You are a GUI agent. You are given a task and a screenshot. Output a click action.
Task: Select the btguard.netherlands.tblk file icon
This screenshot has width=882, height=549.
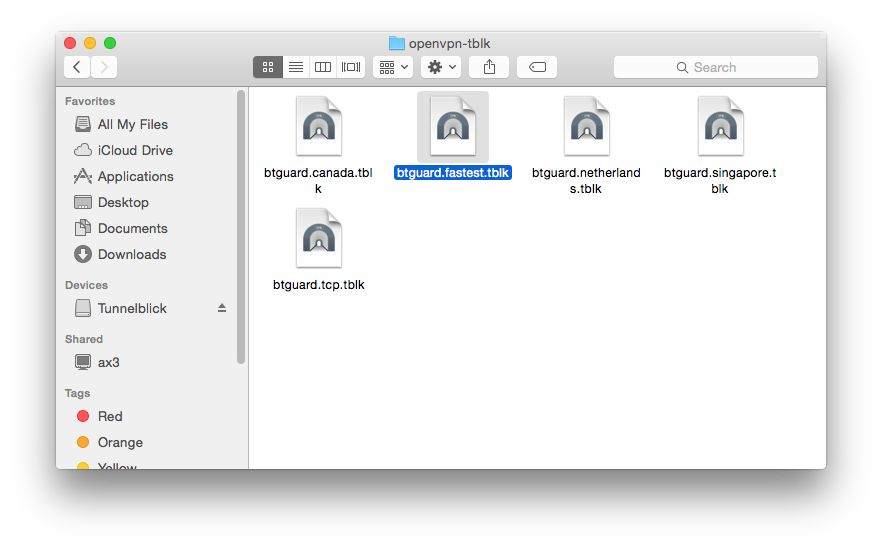point(586,126)
